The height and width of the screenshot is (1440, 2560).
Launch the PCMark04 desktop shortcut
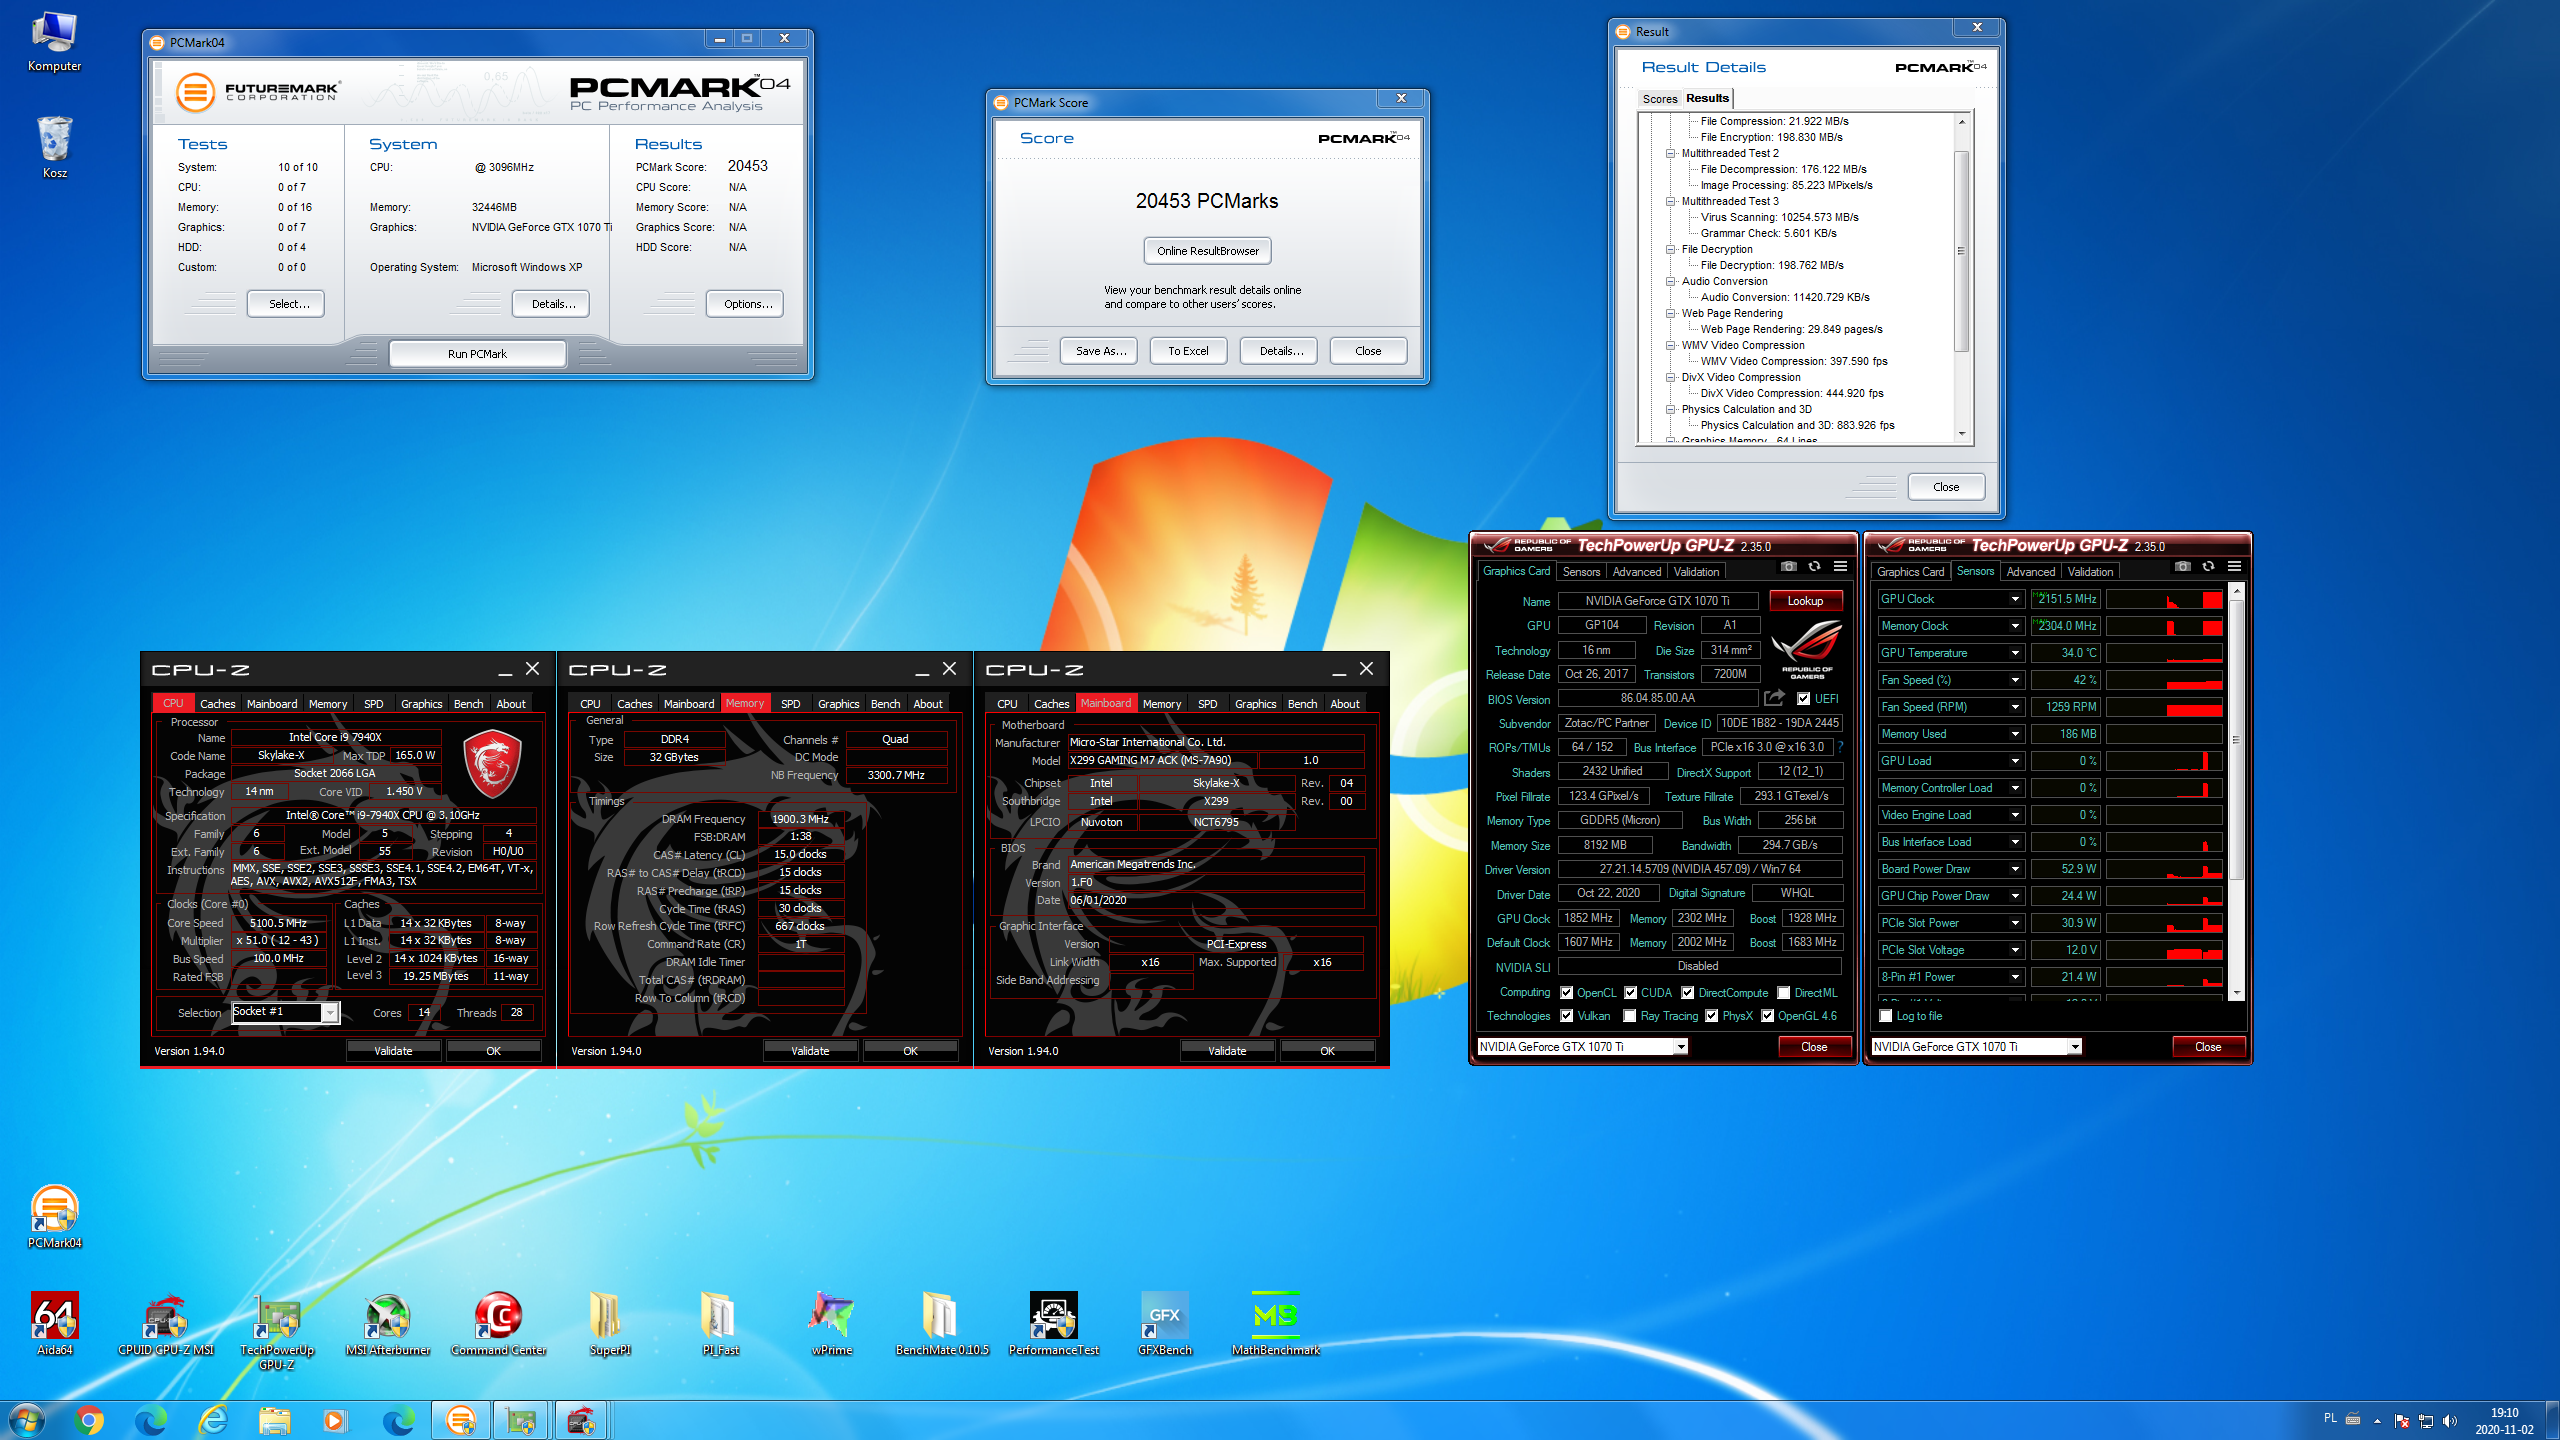pos(54,1217)
